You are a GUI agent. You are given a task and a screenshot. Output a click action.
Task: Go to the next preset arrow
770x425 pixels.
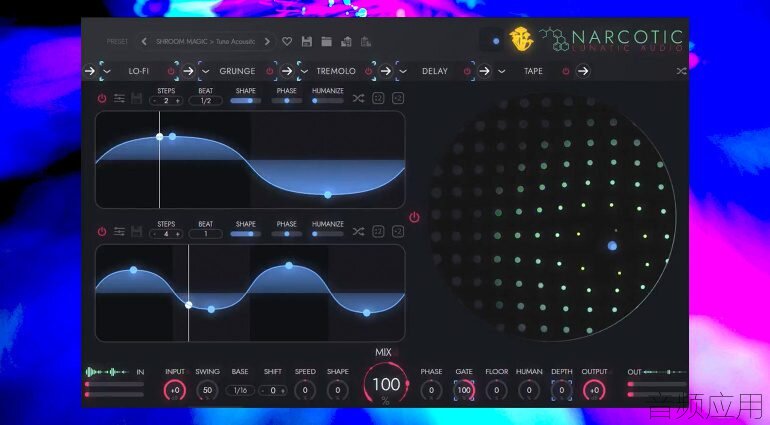tap(267, 42)
